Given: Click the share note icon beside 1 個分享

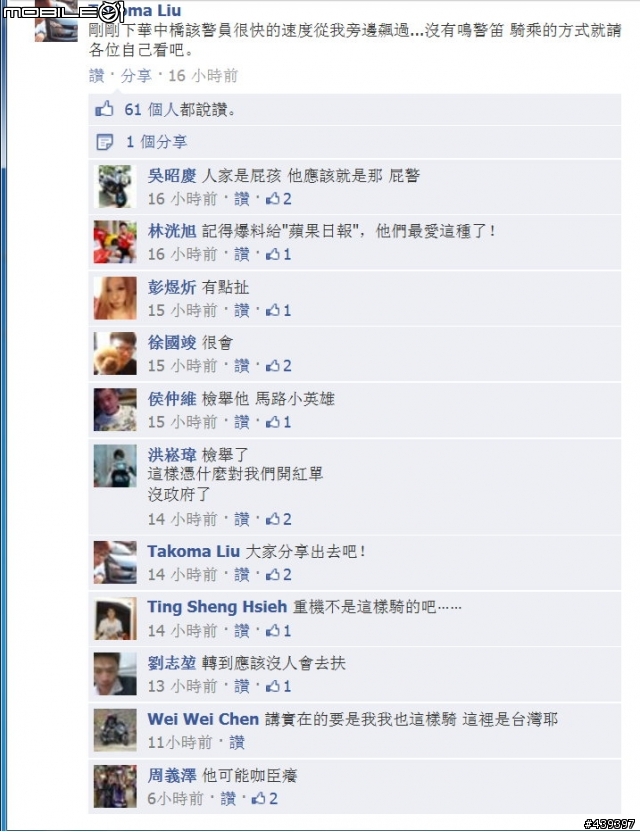Looking at the screenshot, I should point(105,142).
